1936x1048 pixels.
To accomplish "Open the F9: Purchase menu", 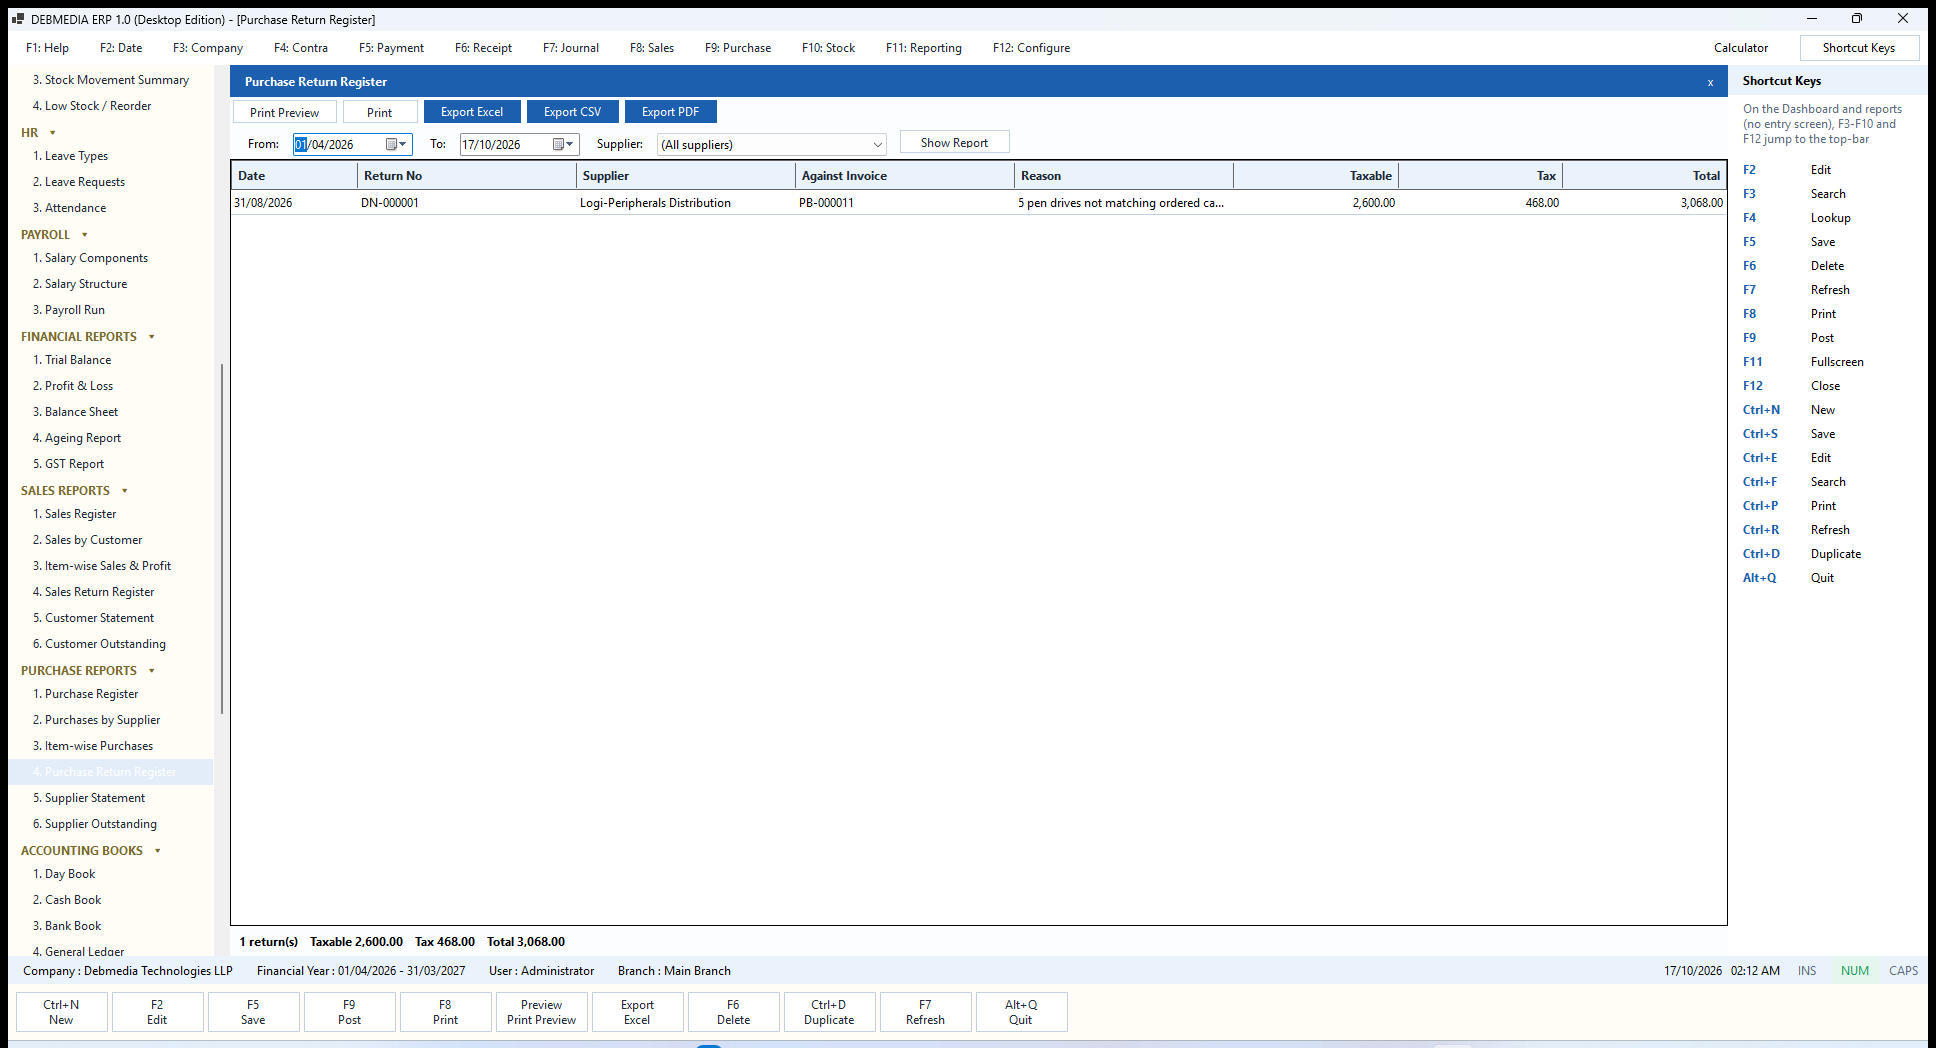I will click(738, 48).
